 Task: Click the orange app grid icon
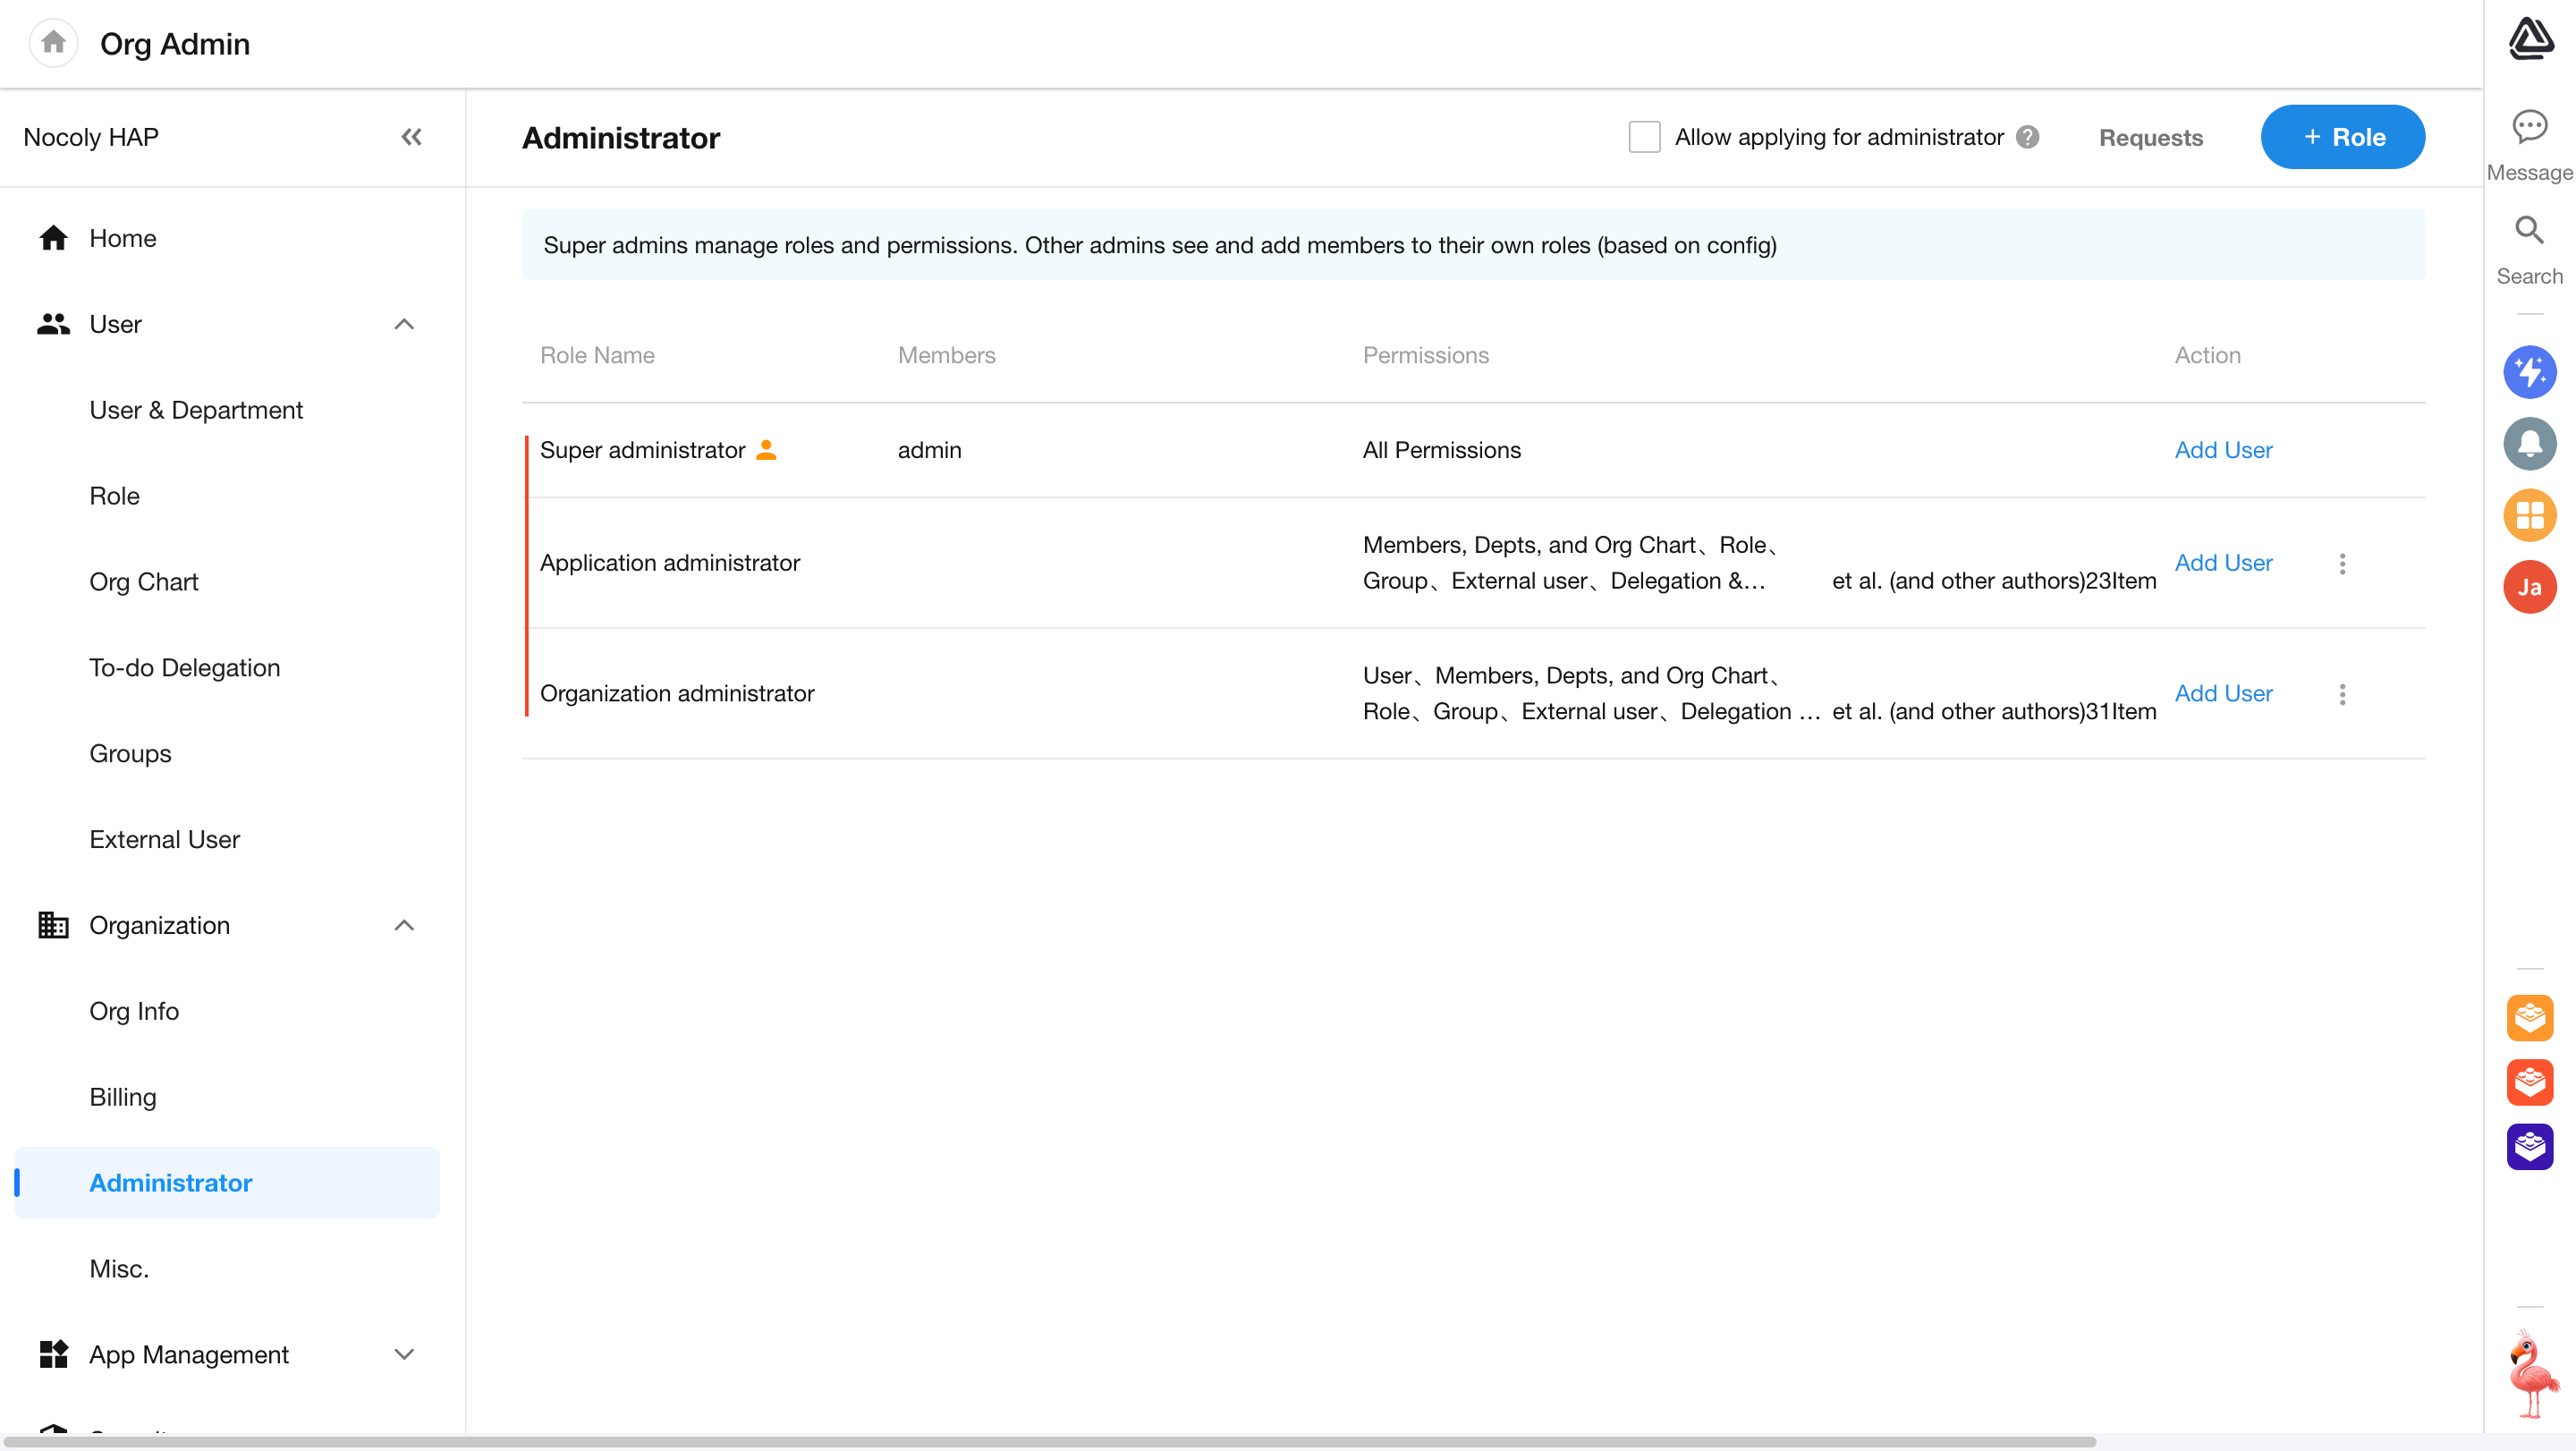[x=2529, y=515]
